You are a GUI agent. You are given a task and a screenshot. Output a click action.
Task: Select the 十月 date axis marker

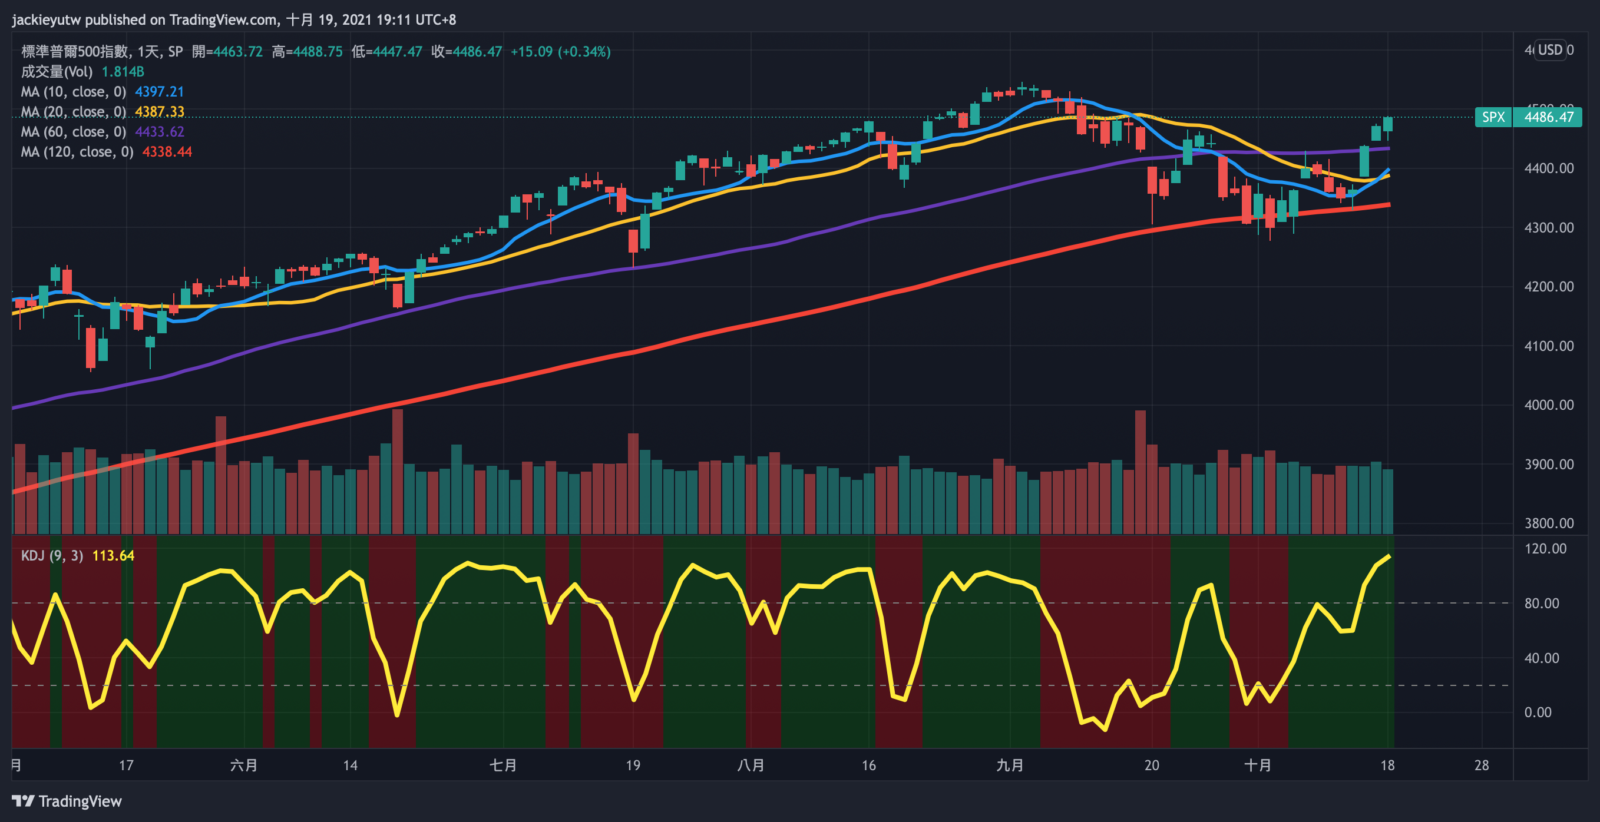tap(1257, 765)
